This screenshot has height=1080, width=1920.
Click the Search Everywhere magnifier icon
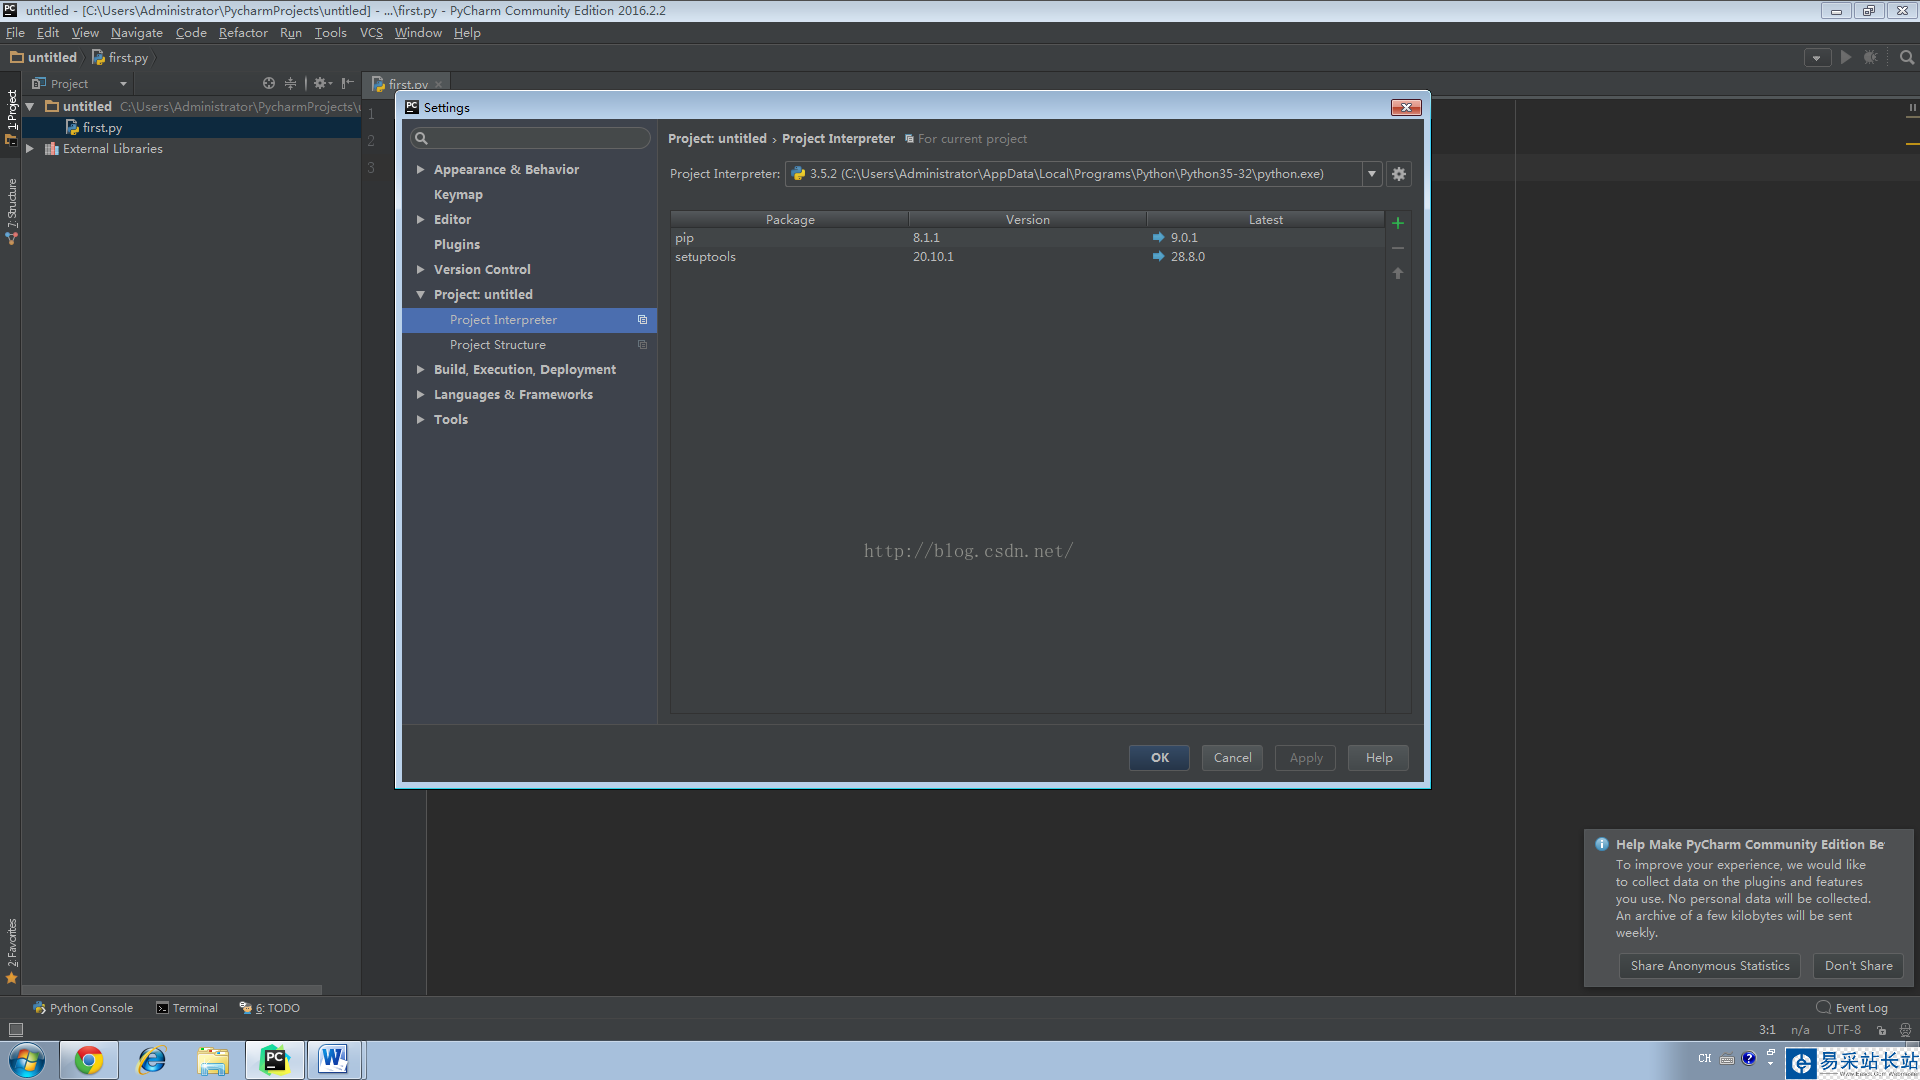coord(1906,57)
